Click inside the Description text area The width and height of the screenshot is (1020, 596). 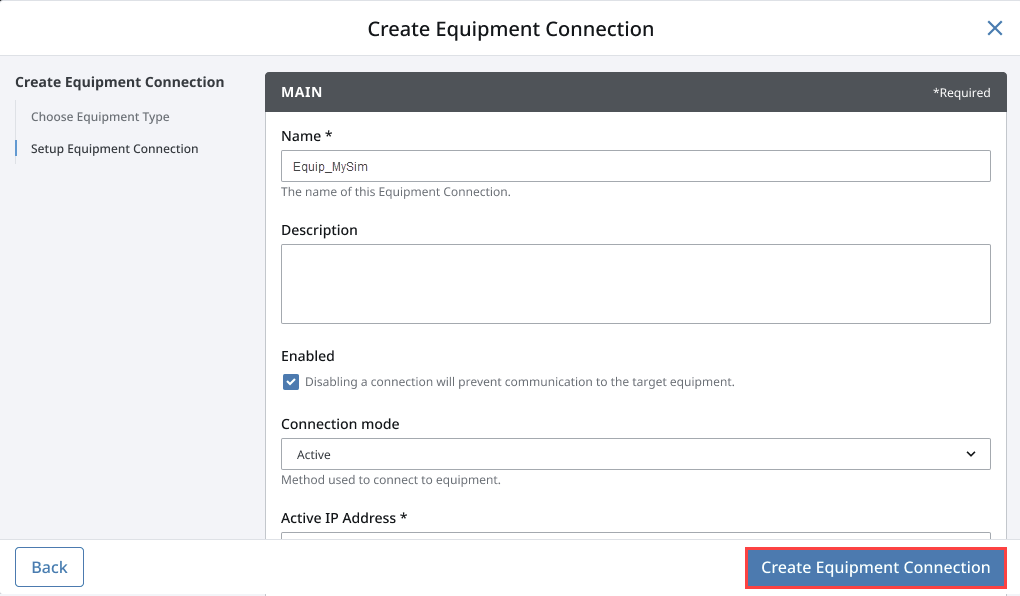click(x=636, y=284)
